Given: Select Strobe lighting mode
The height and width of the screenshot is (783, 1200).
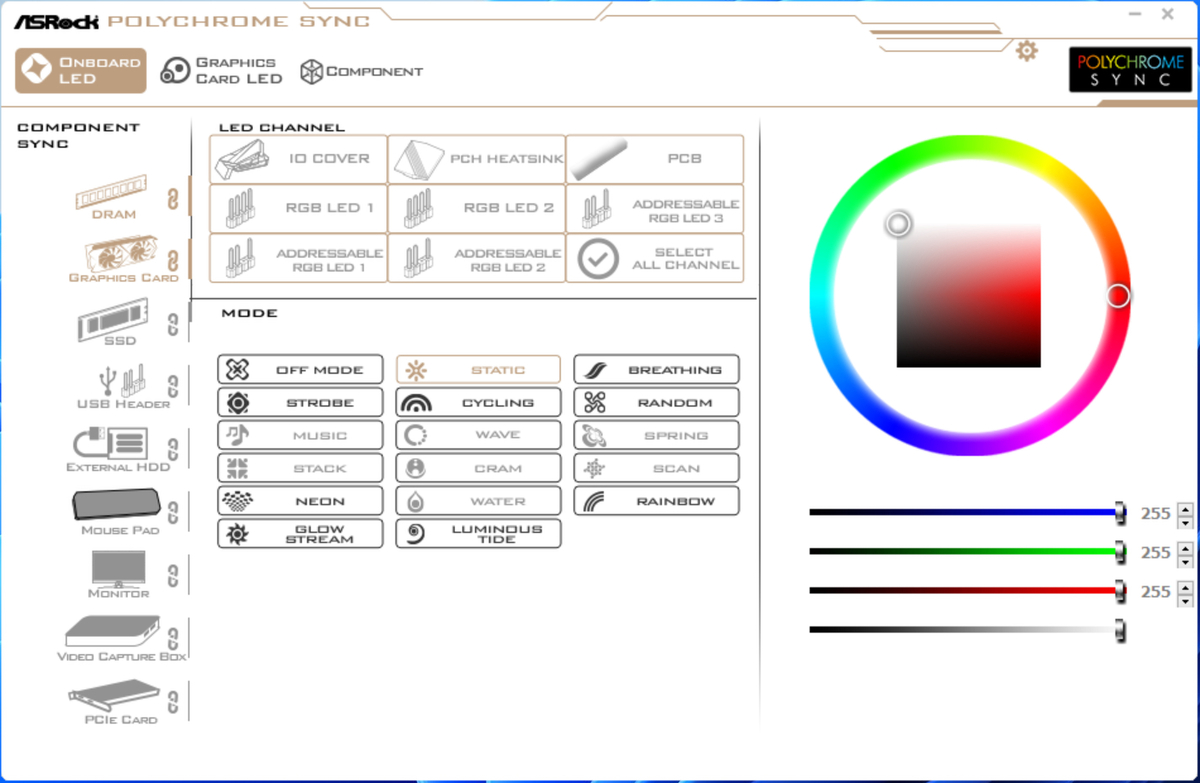Looking at the screenshot, I should click(x=300, y=402).
